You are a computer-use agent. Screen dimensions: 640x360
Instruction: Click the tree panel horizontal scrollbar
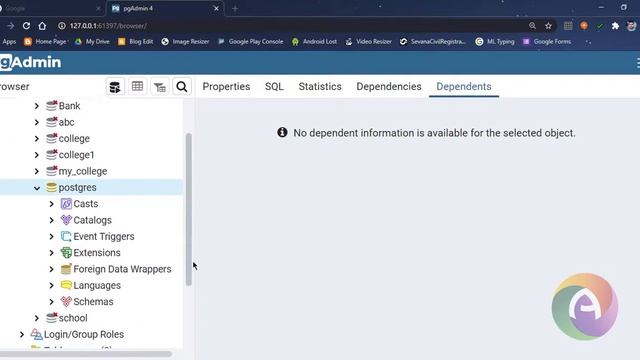[x=85, y=354]
